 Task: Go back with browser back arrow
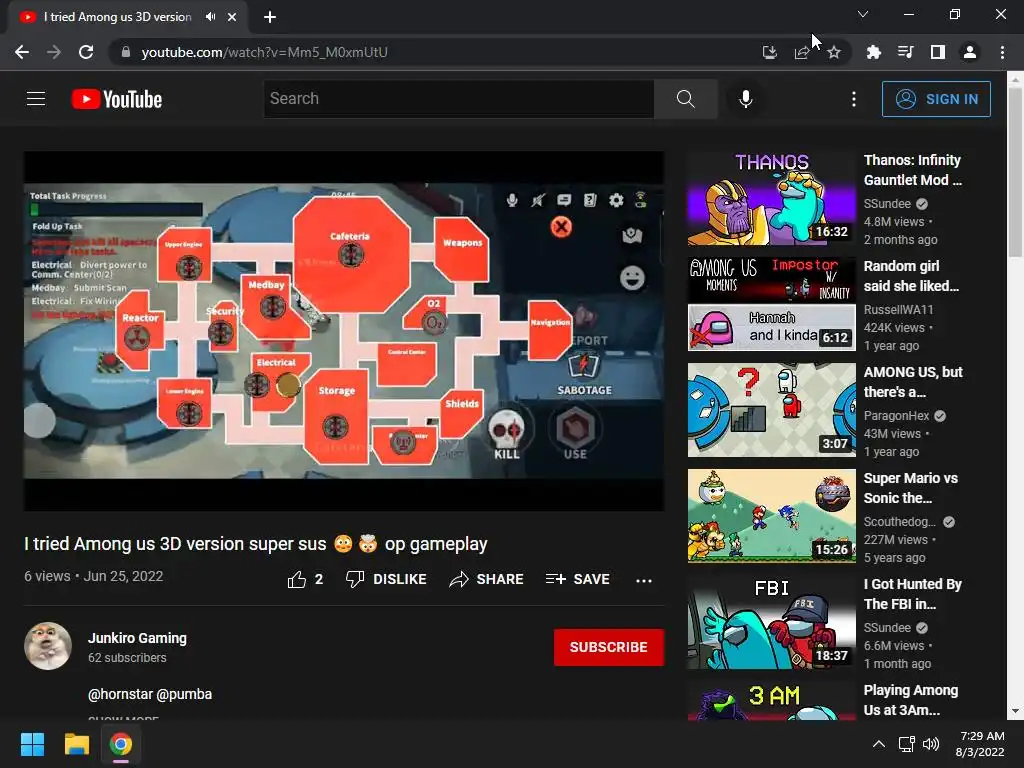pos(22,52)
